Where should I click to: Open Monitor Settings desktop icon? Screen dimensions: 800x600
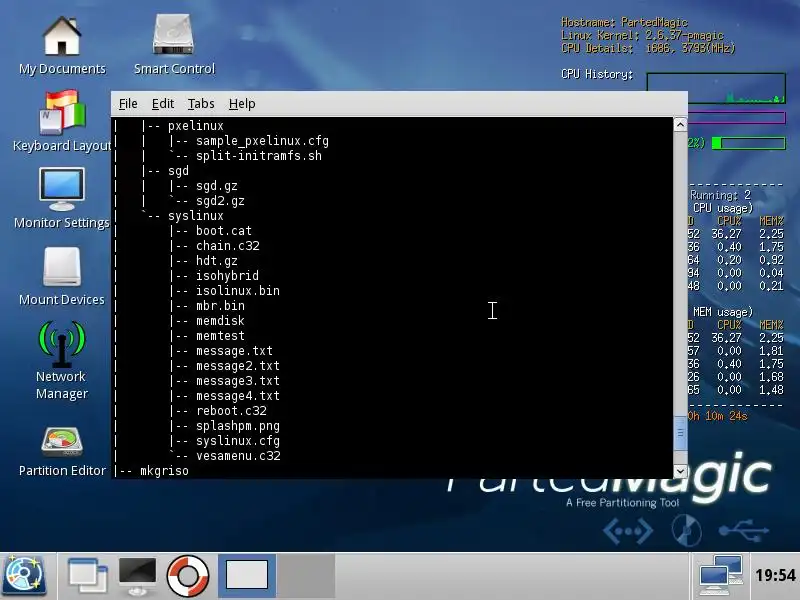[x=62, y=198]
